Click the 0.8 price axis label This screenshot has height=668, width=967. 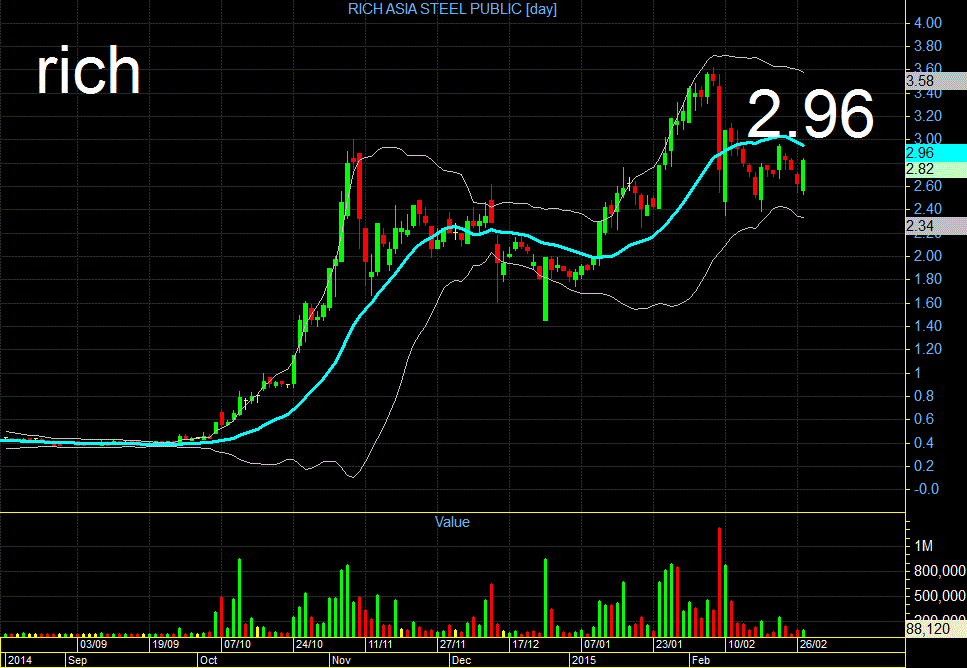pyautogui.click(x=924, y=395)
